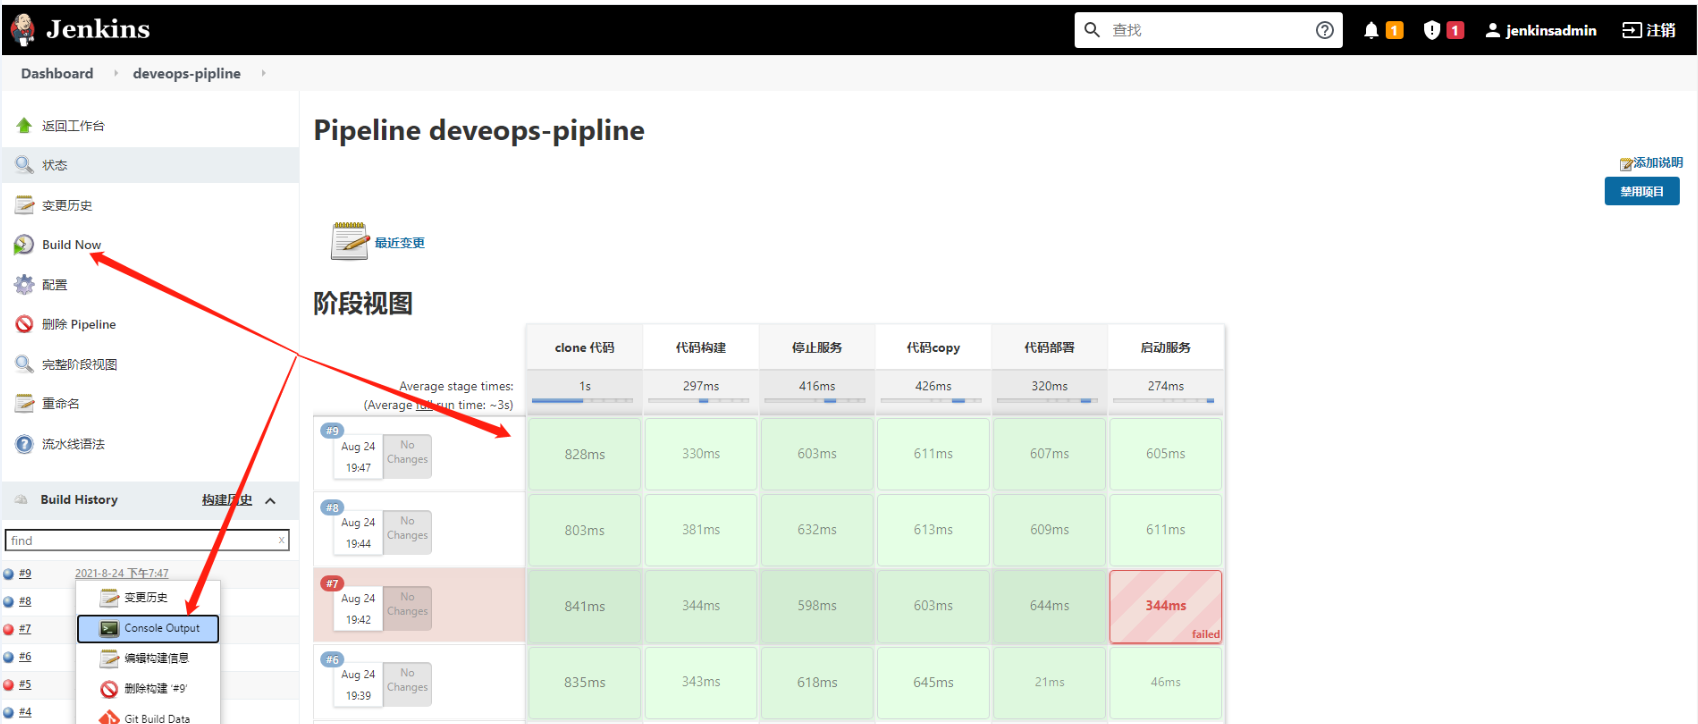Click the 21ms 代码部署 cell of #6
This screenshot has width=1698, height=724.
coord(1049,682)
